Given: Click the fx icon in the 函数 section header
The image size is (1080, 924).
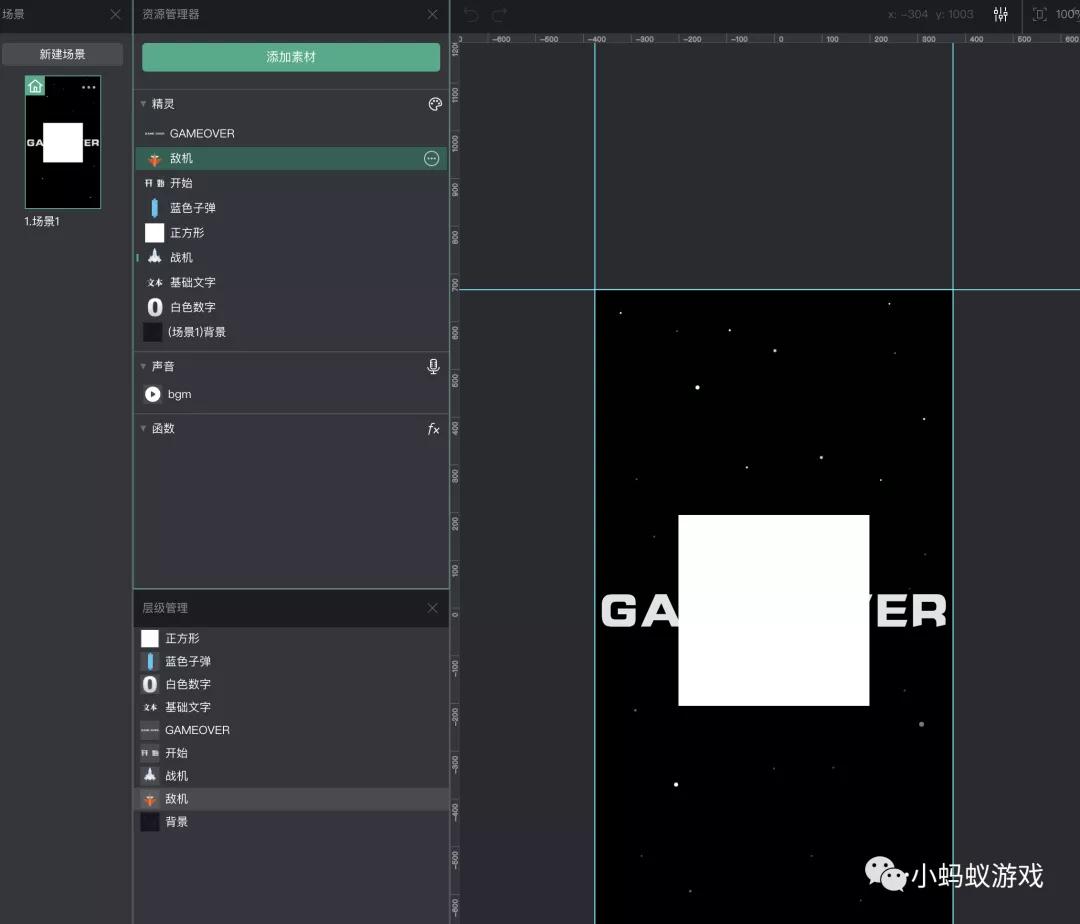Looking at the screenshot, I should [x=433, y=428].
